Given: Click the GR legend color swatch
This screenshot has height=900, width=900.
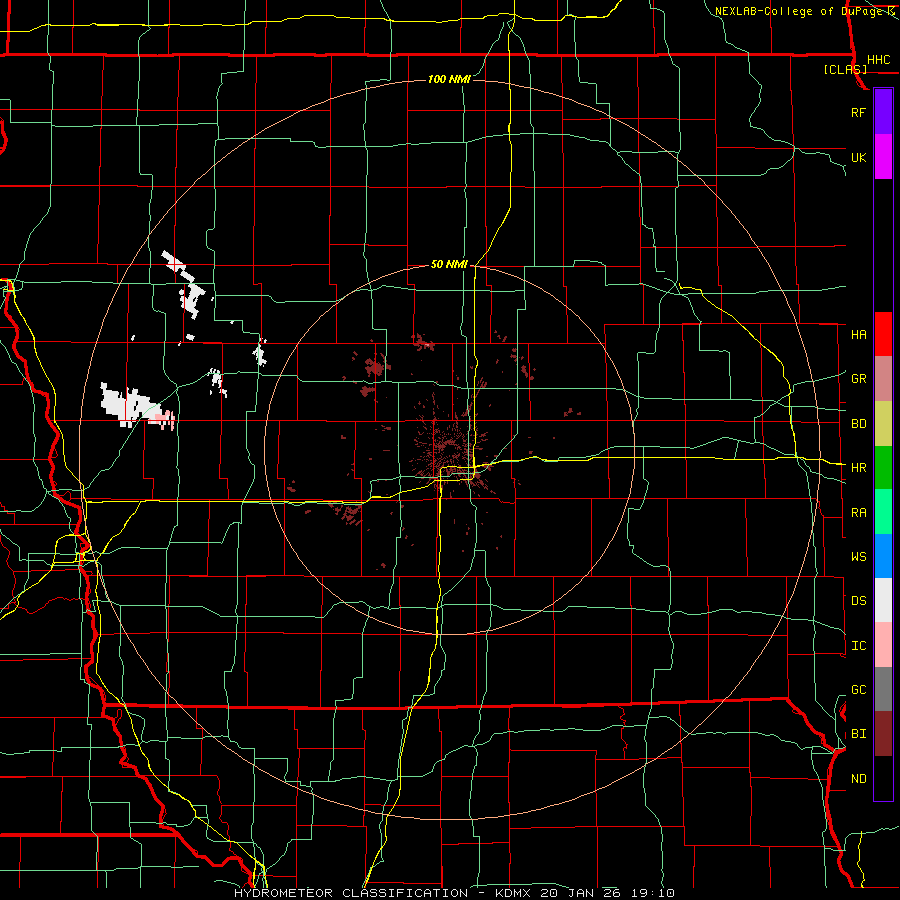Looking at the screenshot, I should click(883, 379).
